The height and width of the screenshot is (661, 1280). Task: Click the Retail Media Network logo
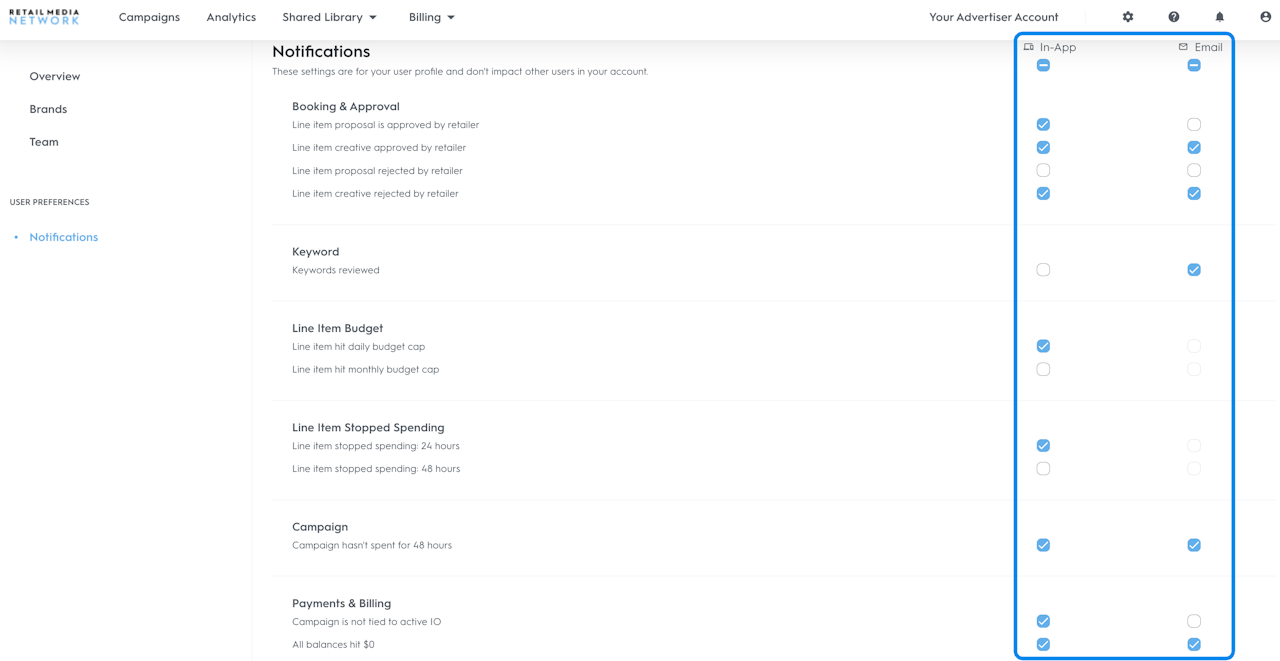[44, 17]
